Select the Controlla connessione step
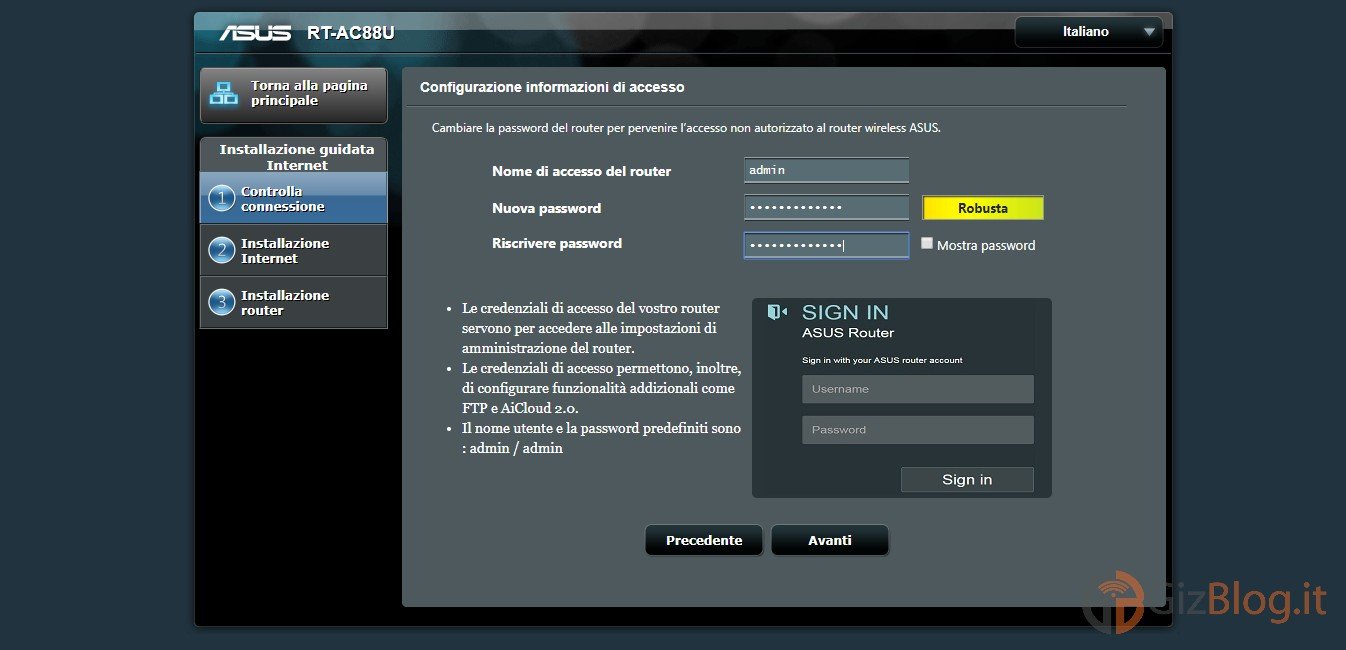Viewport: 1346px width, 650px height. [294, 198]
